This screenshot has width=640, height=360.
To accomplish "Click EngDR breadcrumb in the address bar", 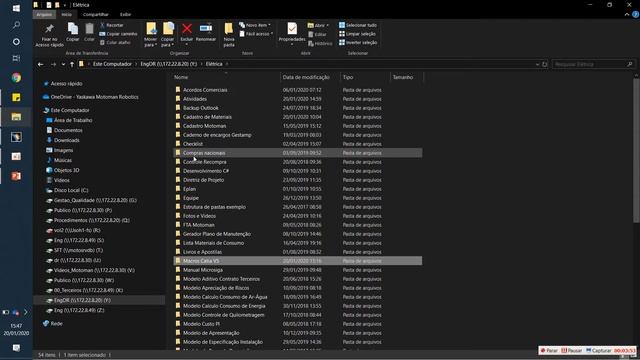I will (x=169, y=64).
